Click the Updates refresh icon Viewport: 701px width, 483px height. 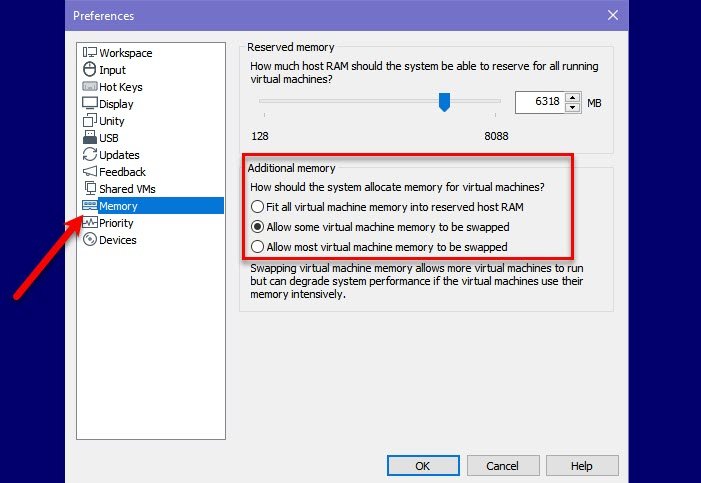(89, 155)
